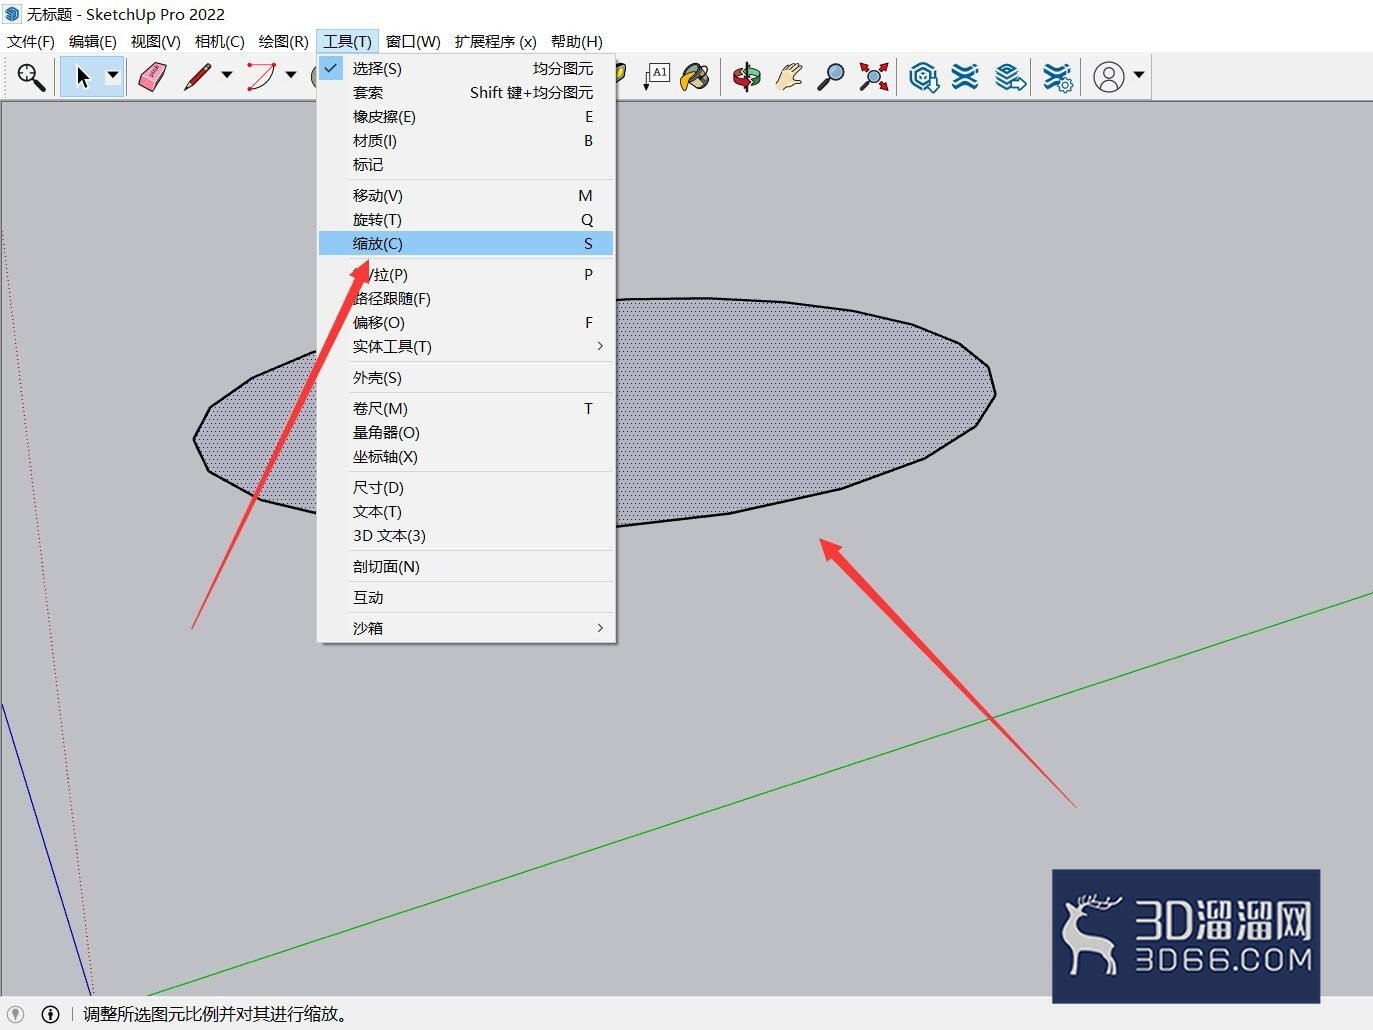Click the Zoom Extents icon
This screenshot has width=1373, height=1030.
click(x=874, y=77)
